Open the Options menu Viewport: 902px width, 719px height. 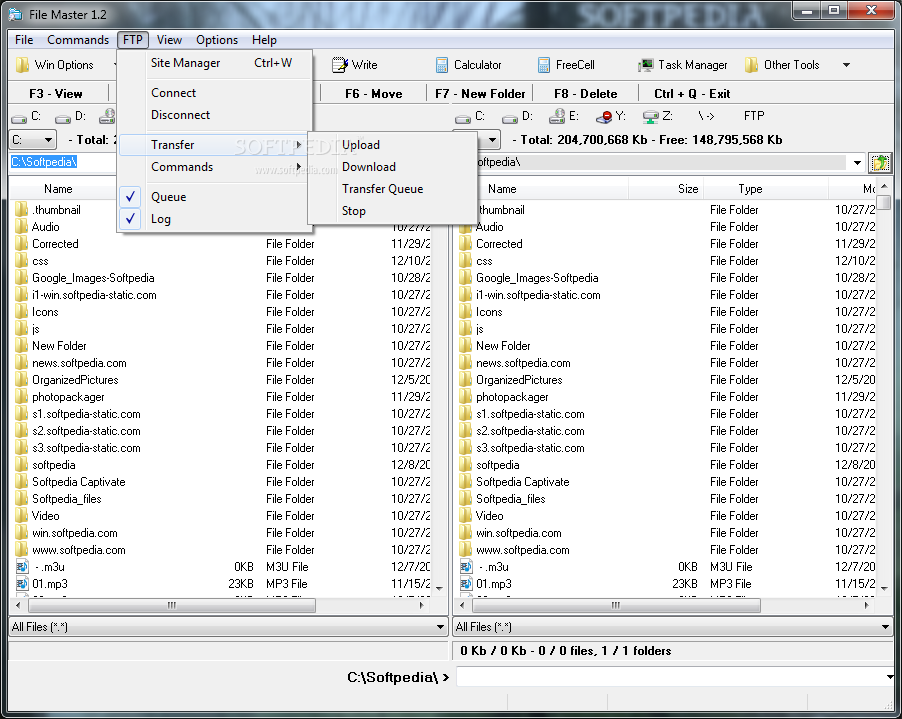[x=217, y=40]
